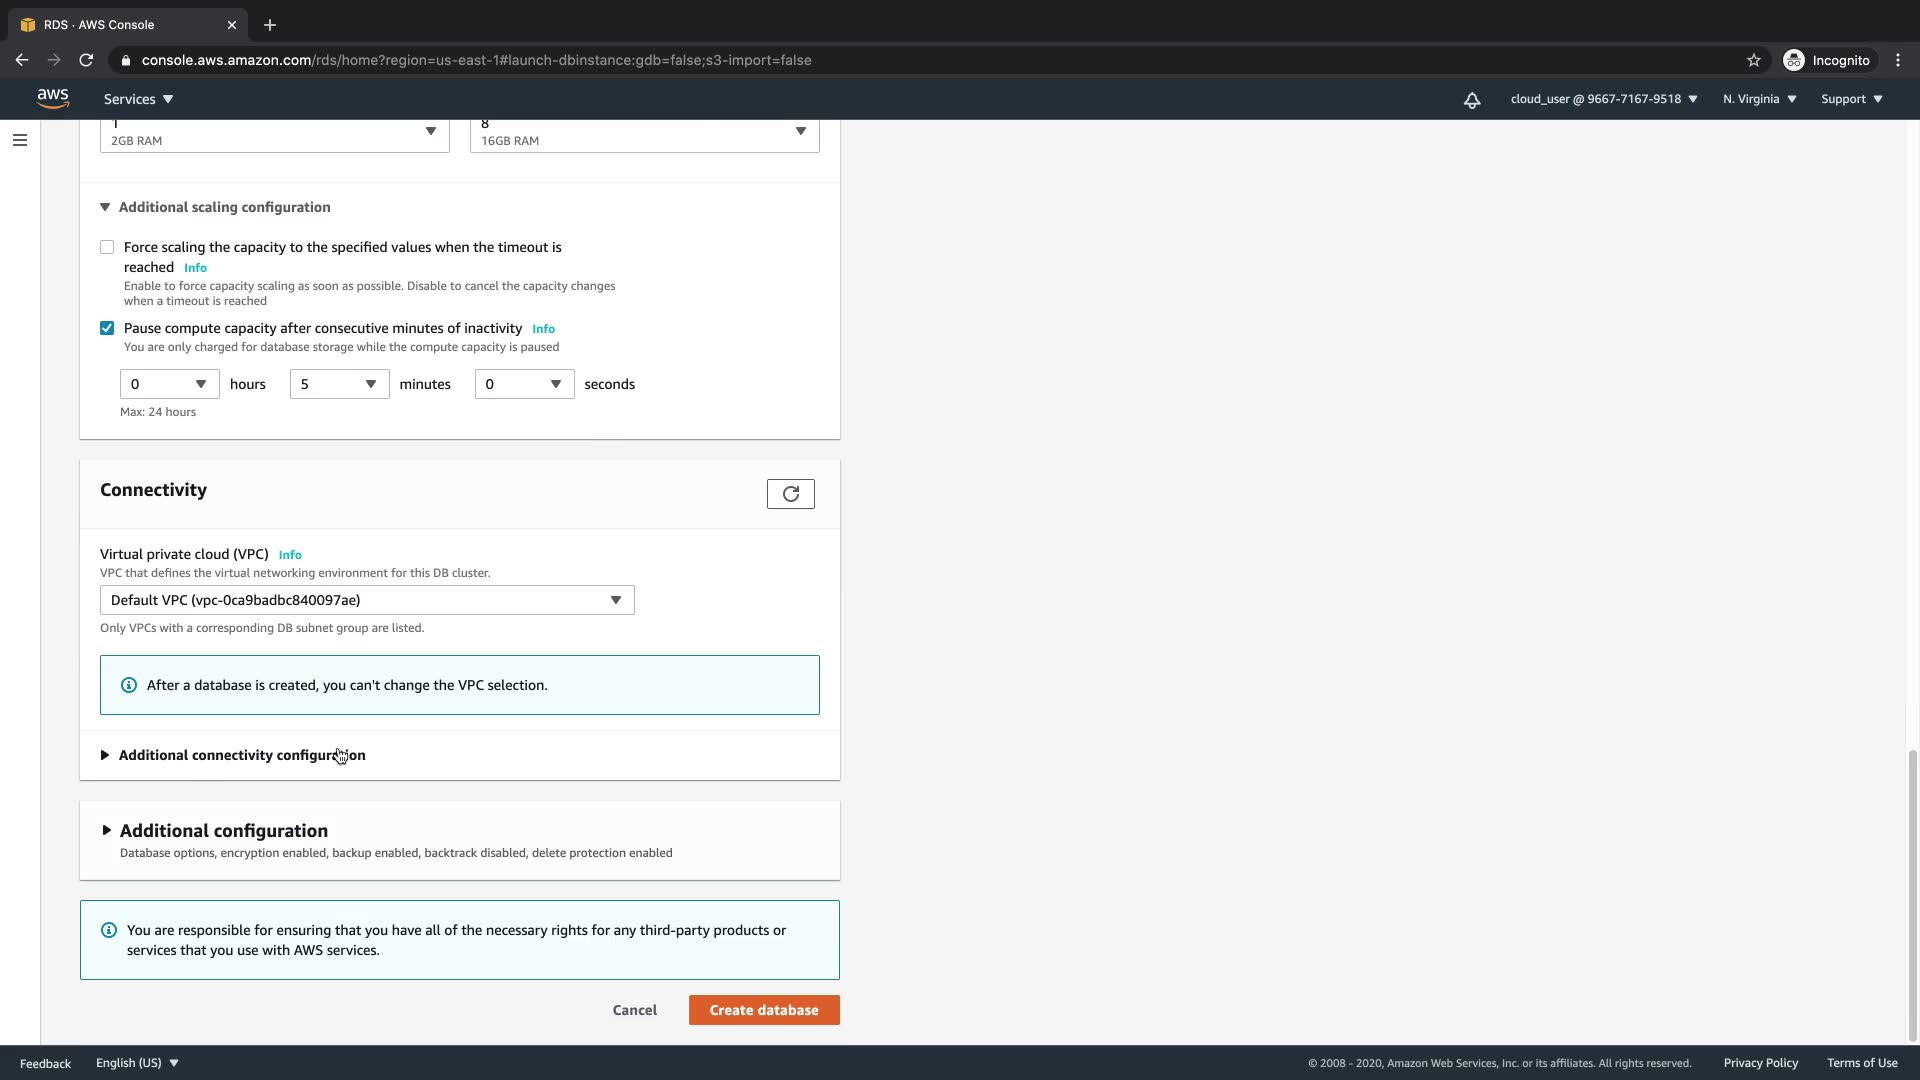Open the Services menu

138,99
